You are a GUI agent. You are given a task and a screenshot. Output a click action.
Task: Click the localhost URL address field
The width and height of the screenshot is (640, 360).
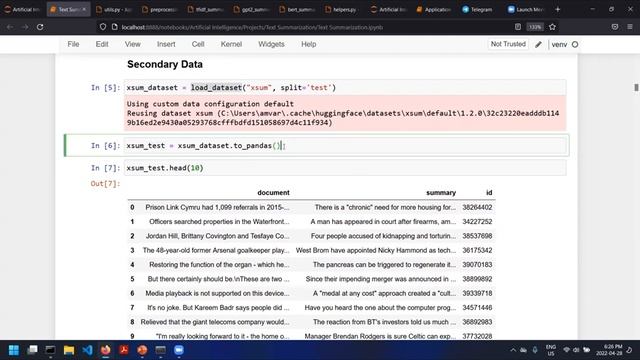point(306,27)
